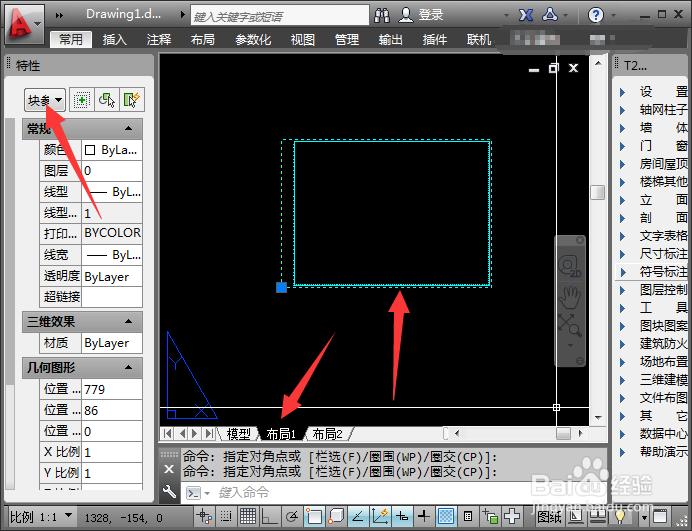Switch to the 管理 ribbon tab
Viewport: 692px width, 531px height.
347,40
